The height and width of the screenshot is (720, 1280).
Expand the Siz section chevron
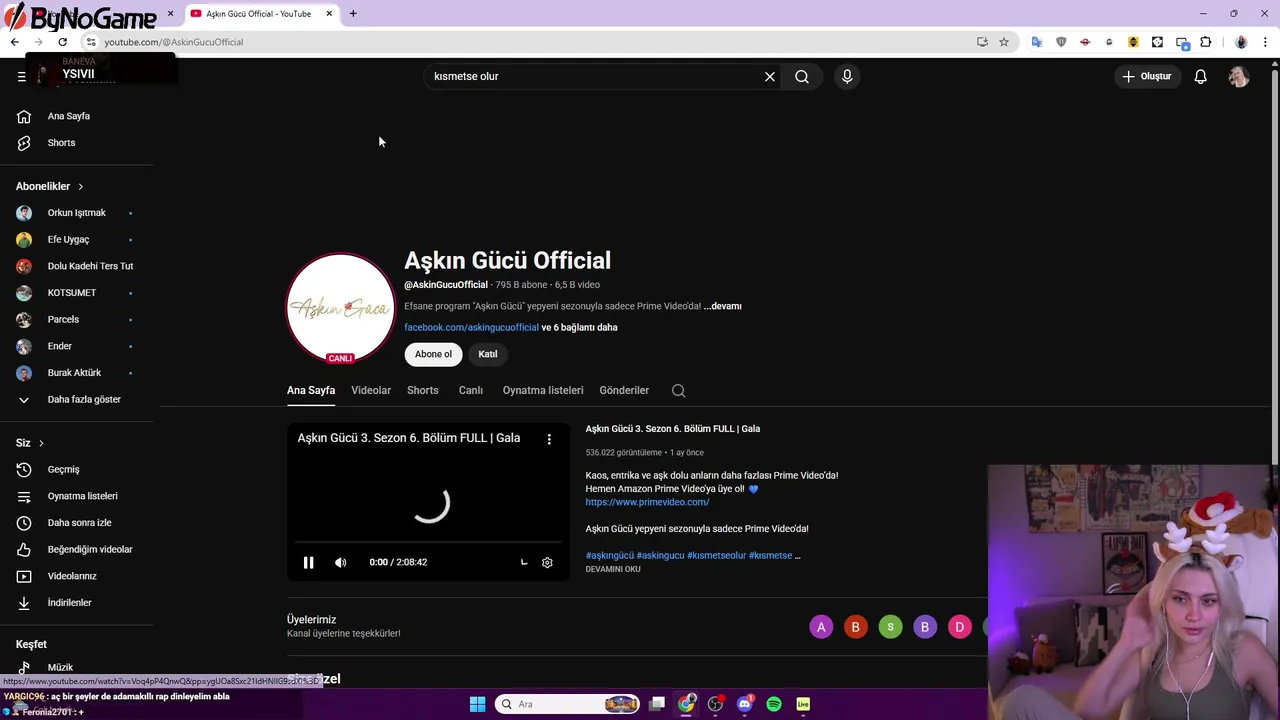pyautogui.click(x=41, y=443)
